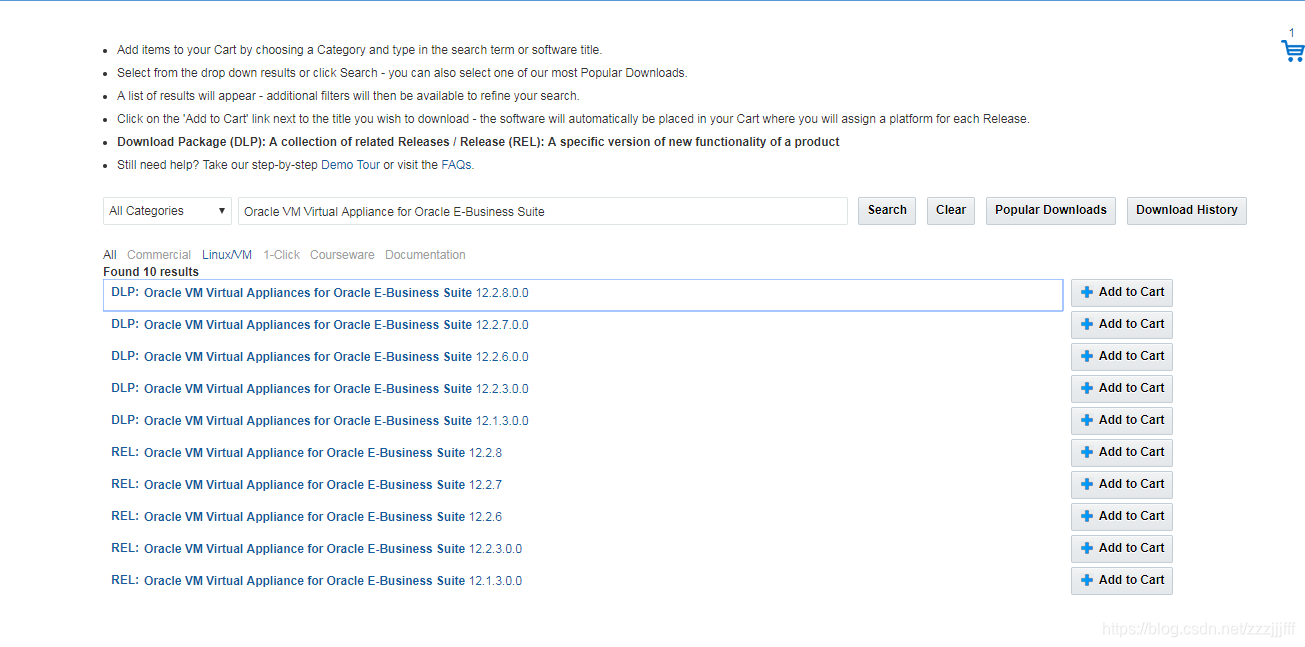Select the All filter tab
The image size is (1305, 647).
click(x=110, y=255)
